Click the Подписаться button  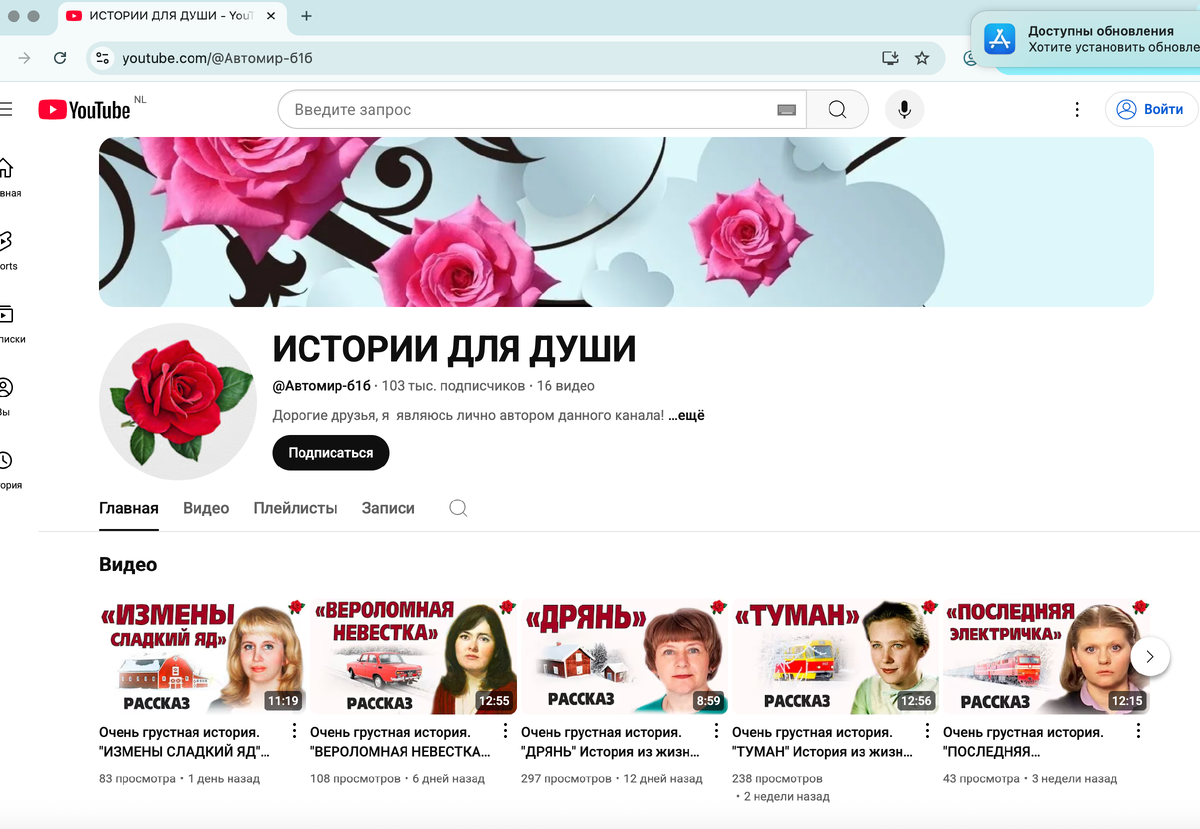(x=331, y=453)
